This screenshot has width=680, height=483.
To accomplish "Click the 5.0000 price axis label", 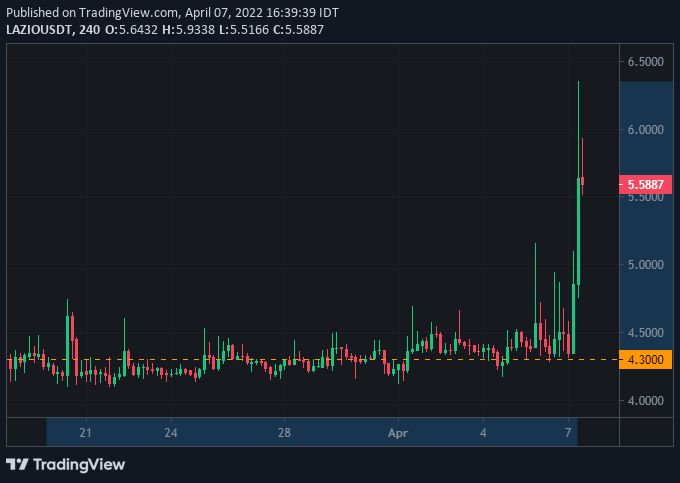I will coord(646,265).
